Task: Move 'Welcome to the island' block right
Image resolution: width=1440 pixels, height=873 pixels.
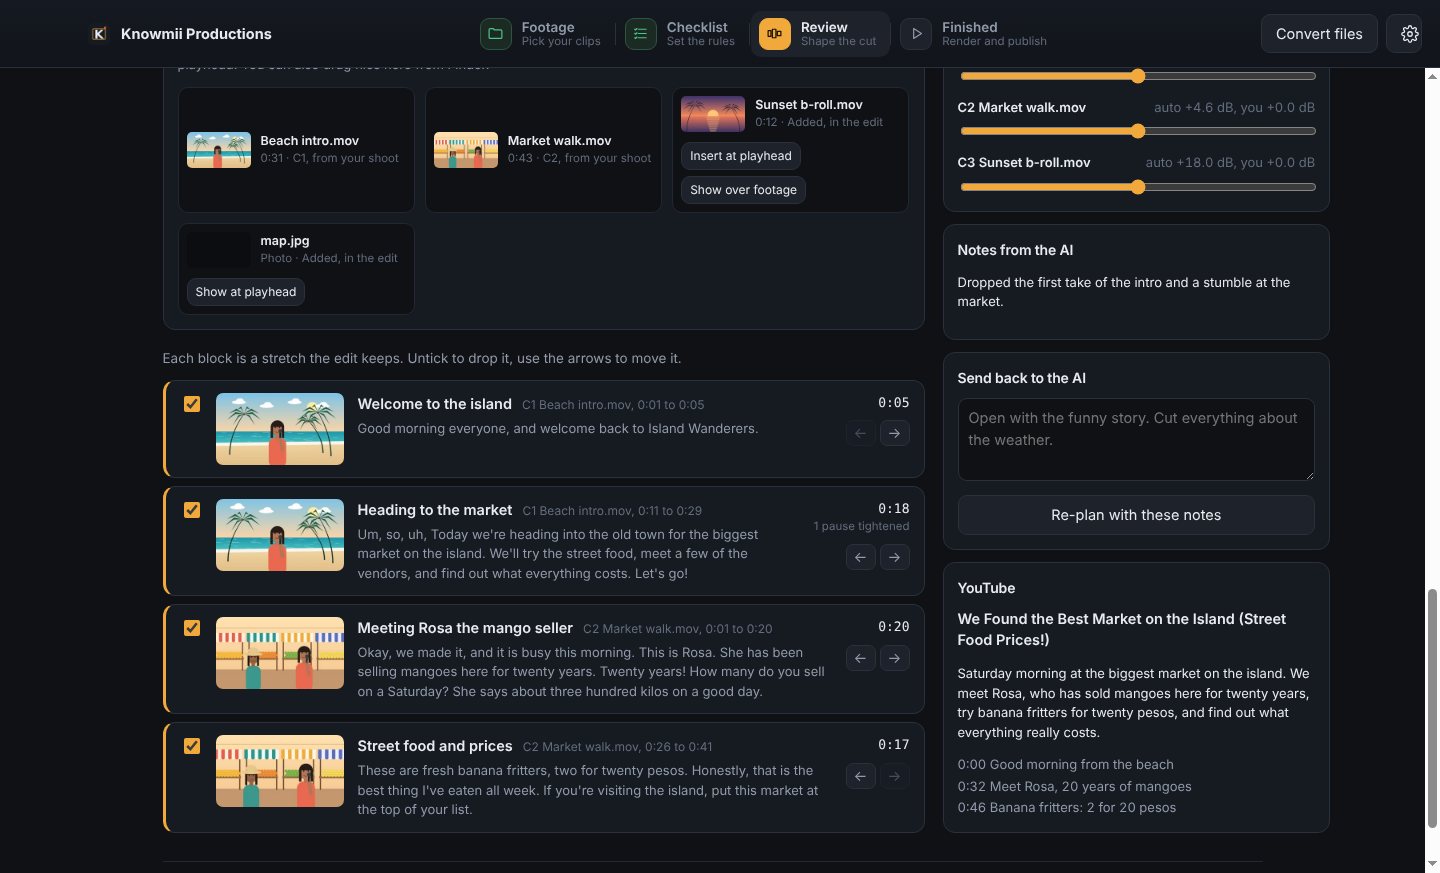Action: tap(895, 433)
